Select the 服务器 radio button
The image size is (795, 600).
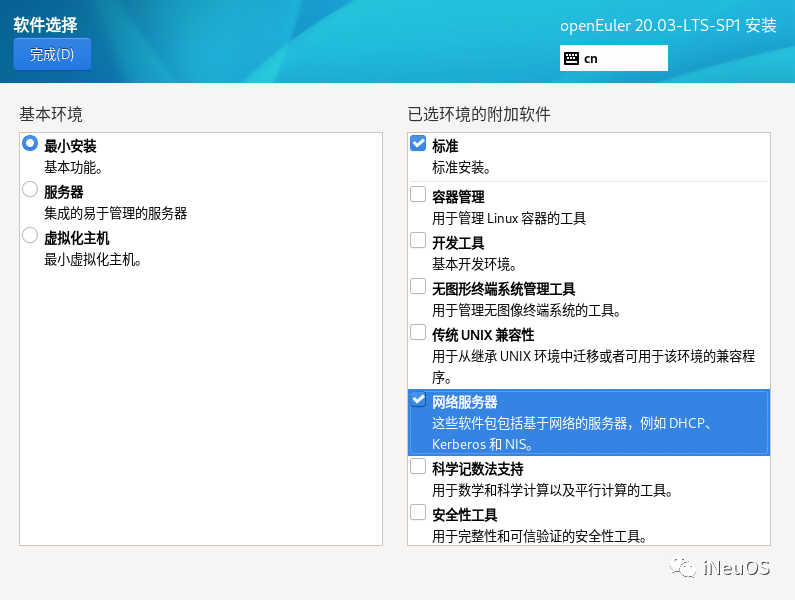coord(30,190)
